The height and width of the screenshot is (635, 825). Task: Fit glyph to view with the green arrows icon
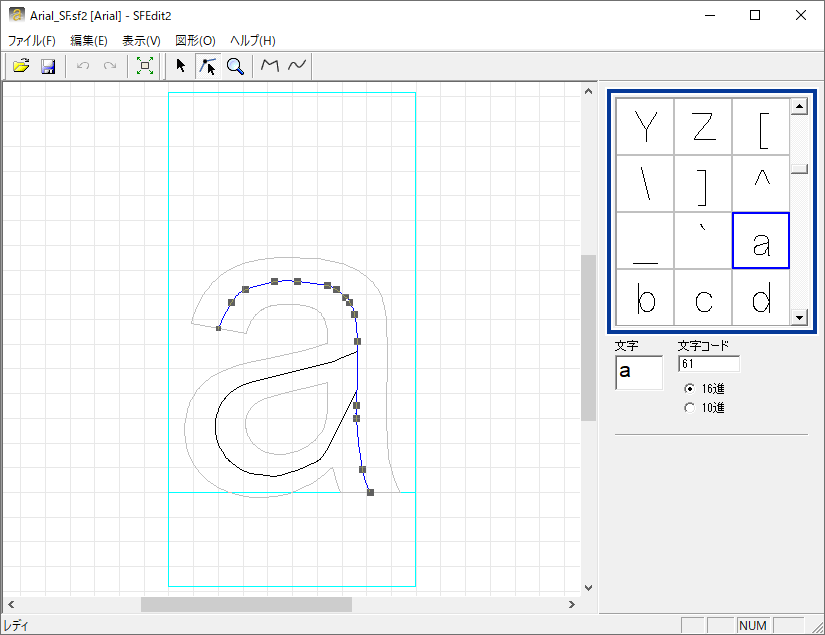point(145,66)
